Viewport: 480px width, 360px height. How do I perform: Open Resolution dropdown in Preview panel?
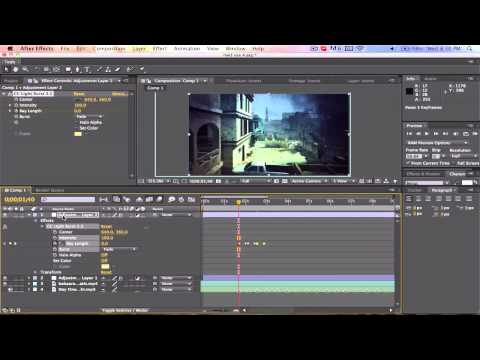463,156
